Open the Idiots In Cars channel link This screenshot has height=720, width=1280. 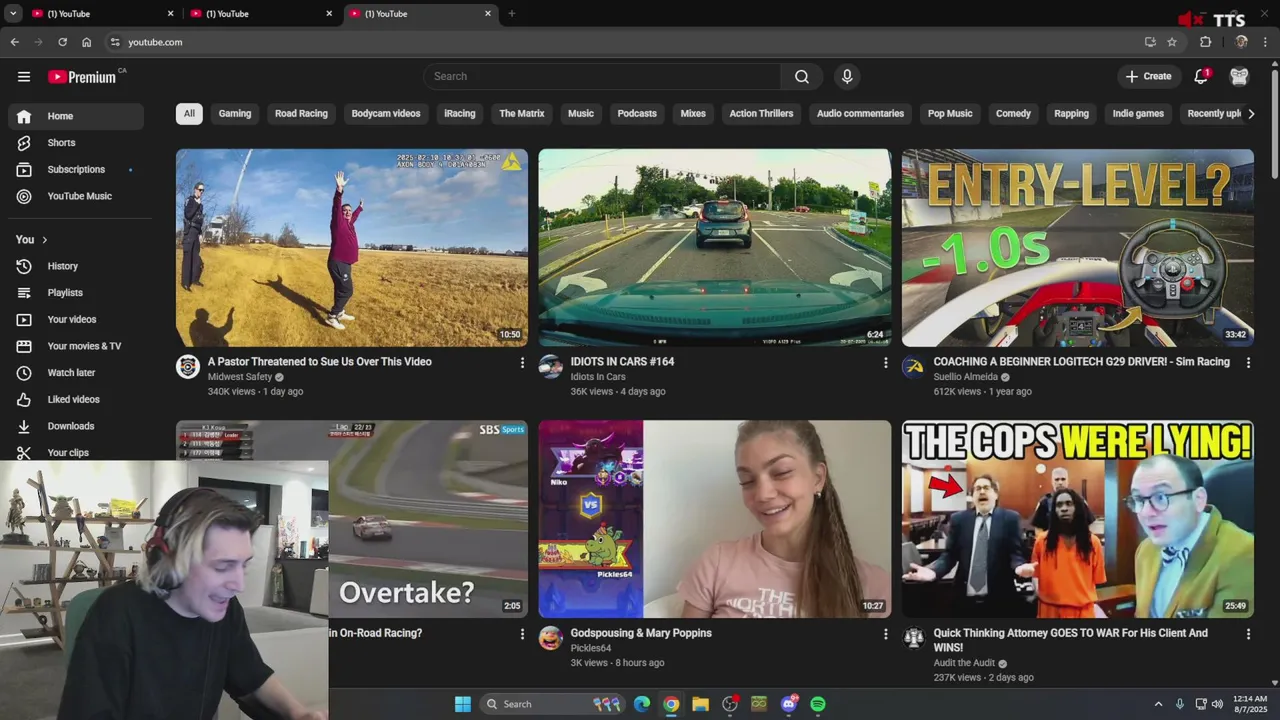pos(598,377)
